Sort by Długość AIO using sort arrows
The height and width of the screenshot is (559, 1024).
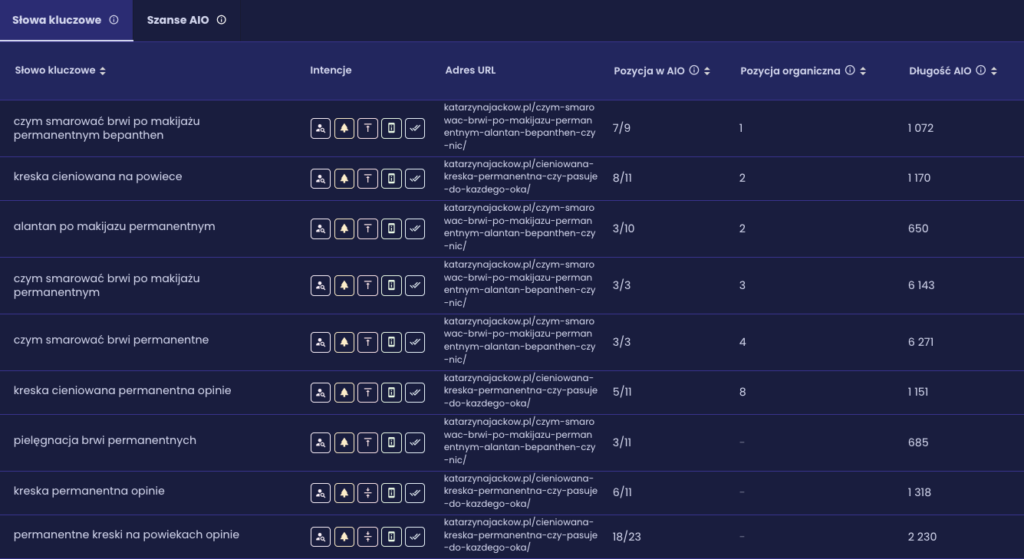pyautogui.click(x=993, y=71)
